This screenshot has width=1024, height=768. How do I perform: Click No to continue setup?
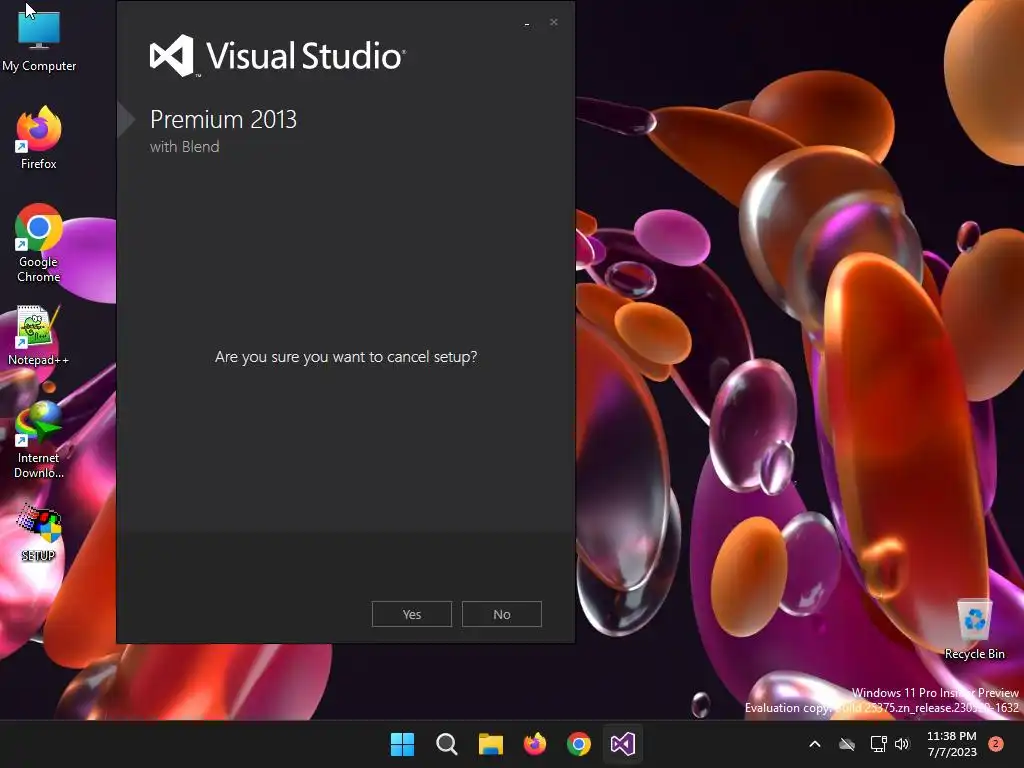[x=502, y=614]
